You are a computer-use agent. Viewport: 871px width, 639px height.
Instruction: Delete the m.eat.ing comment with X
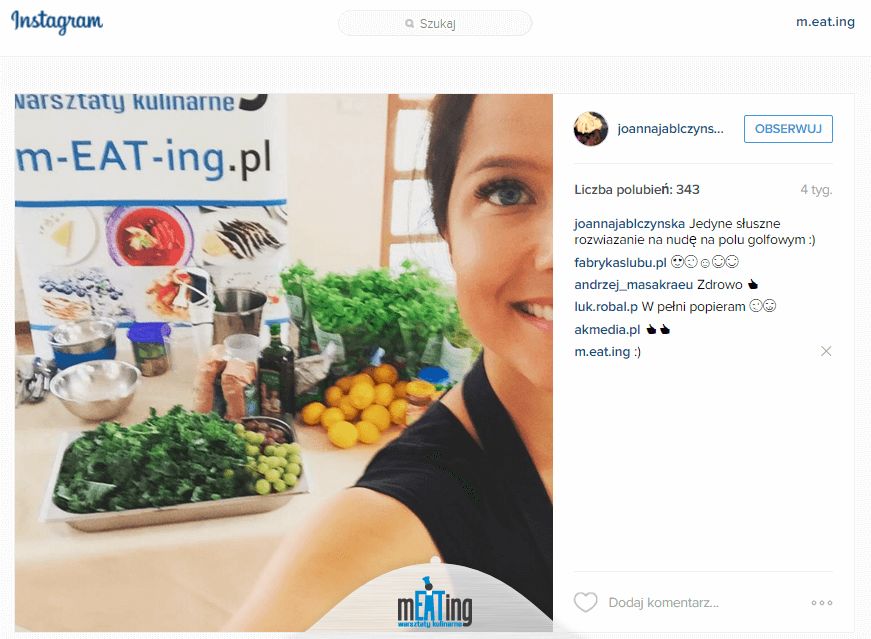826,351
